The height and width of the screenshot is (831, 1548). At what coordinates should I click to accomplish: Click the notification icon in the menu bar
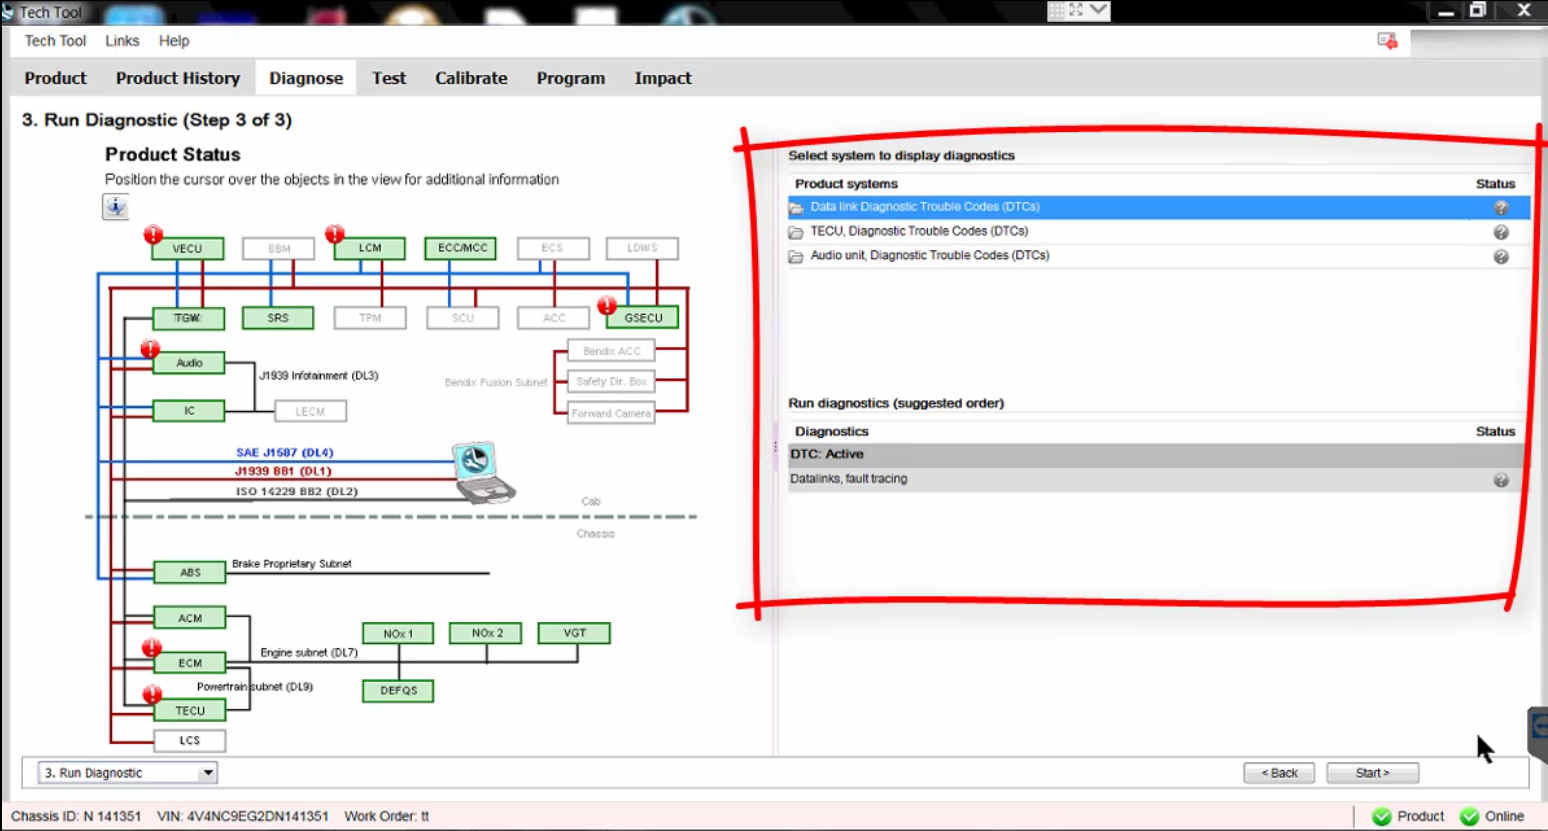point(1387,41)
